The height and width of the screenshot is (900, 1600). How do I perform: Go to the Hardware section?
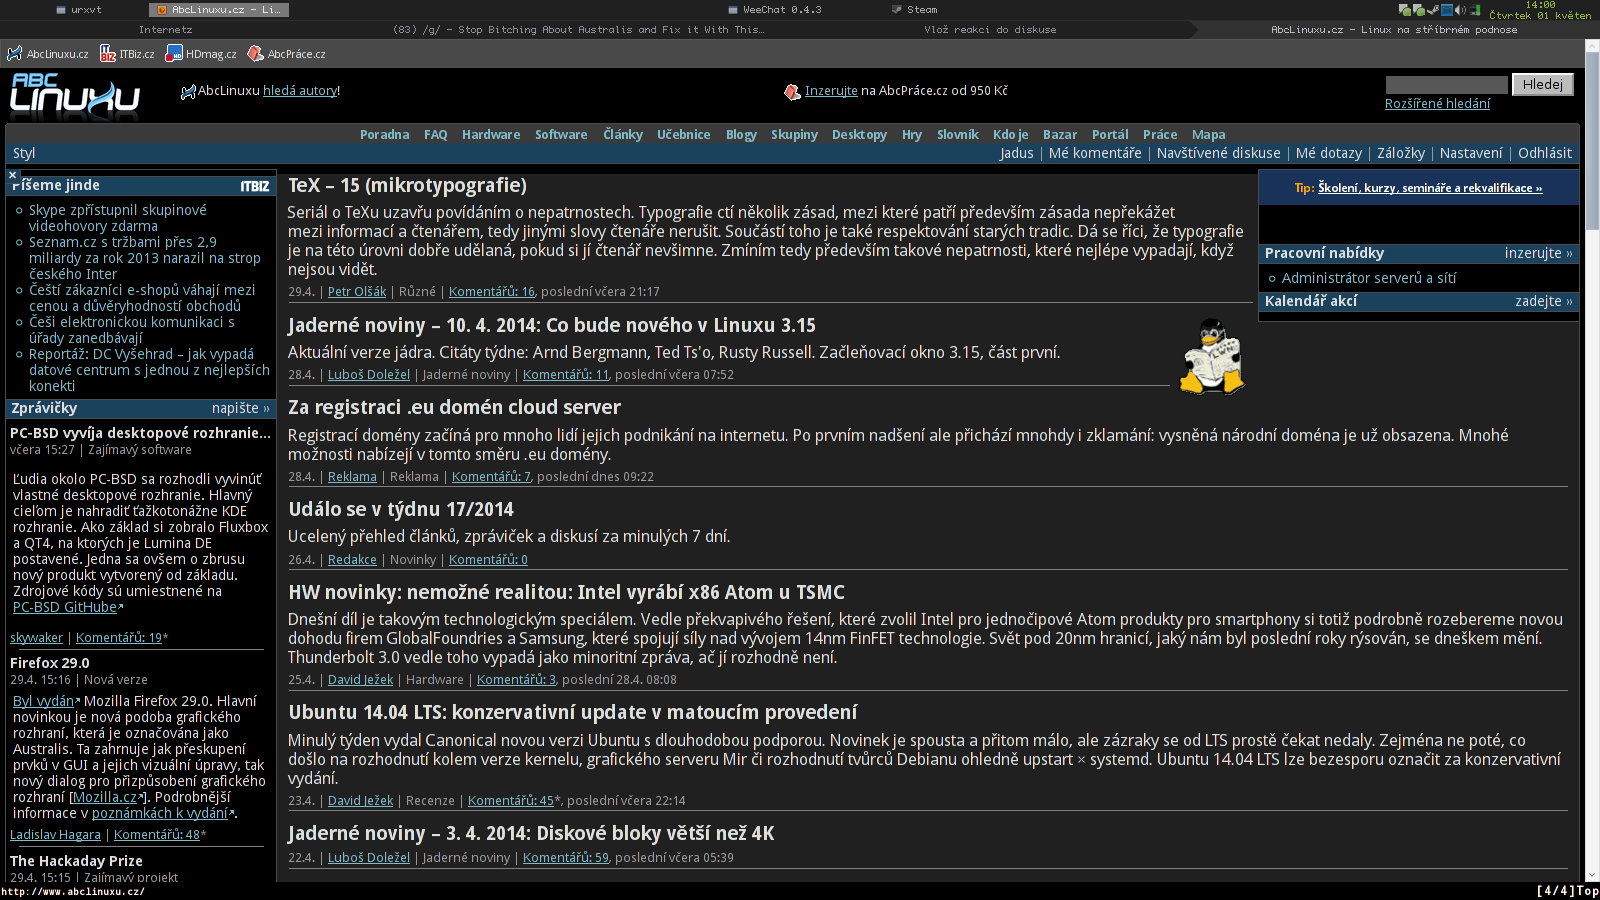click(491, 135)
